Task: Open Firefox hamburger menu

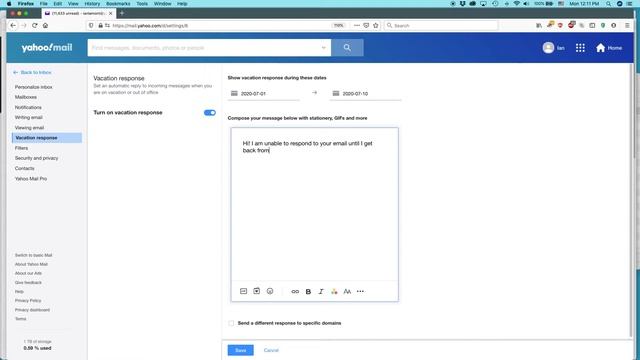Action: (627, 25)
